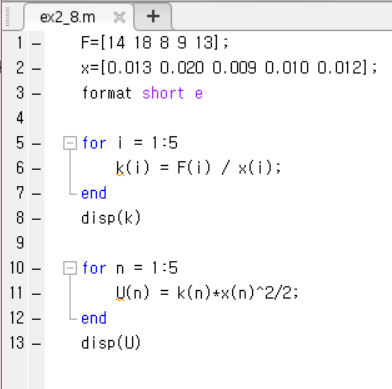The width and height of the screenshot is (392, 389).
Task: Set breakpoint at line 3 dash
Action: (37, 94)
